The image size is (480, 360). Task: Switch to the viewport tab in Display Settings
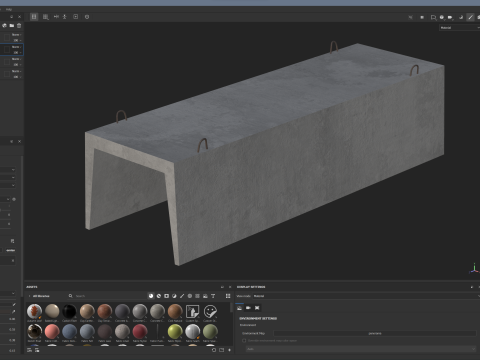point(257,308)
